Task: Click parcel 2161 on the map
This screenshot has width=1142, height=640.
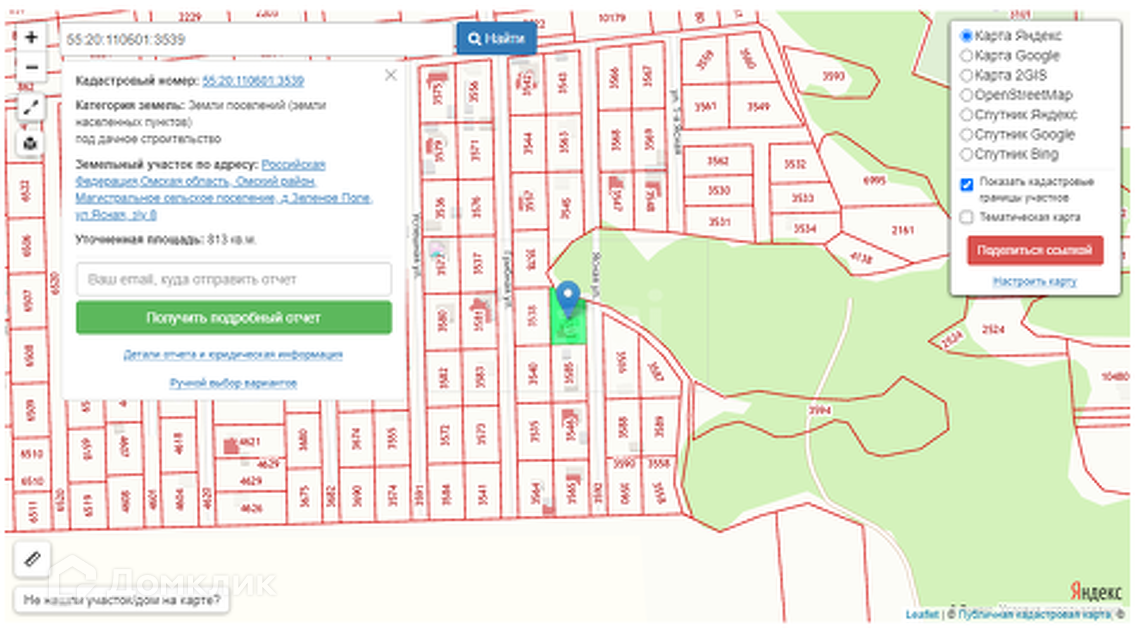Action: 903,230
